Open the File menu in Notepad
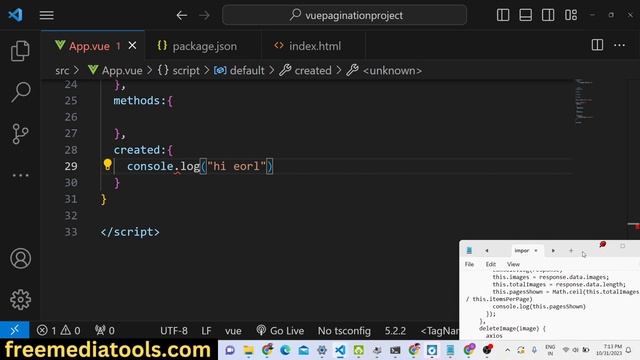Image resolution: width=640 pixels, height=360 pixels. (469, 264)
